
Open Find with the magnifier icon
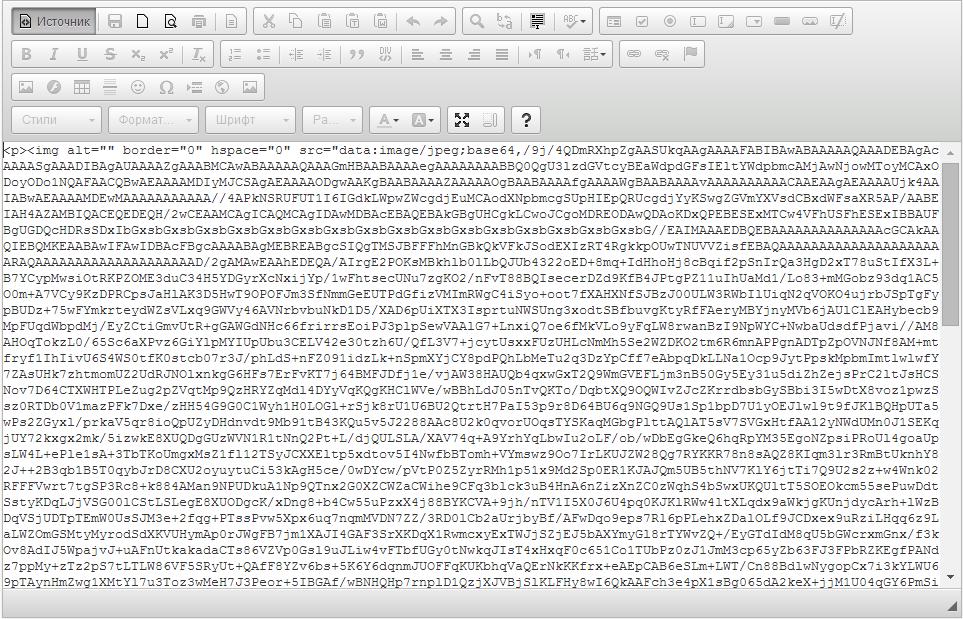(477, 21)
